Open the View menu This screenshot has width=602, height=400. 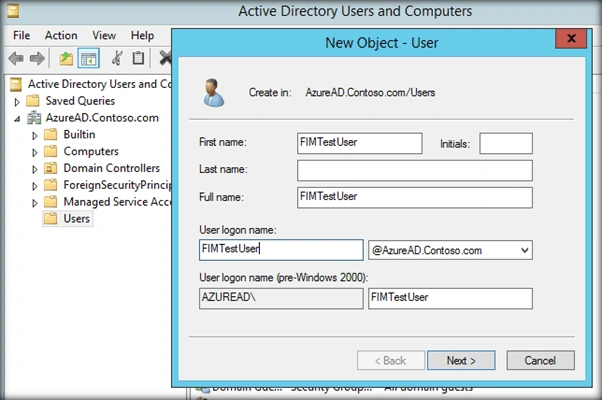click(104, 35)
